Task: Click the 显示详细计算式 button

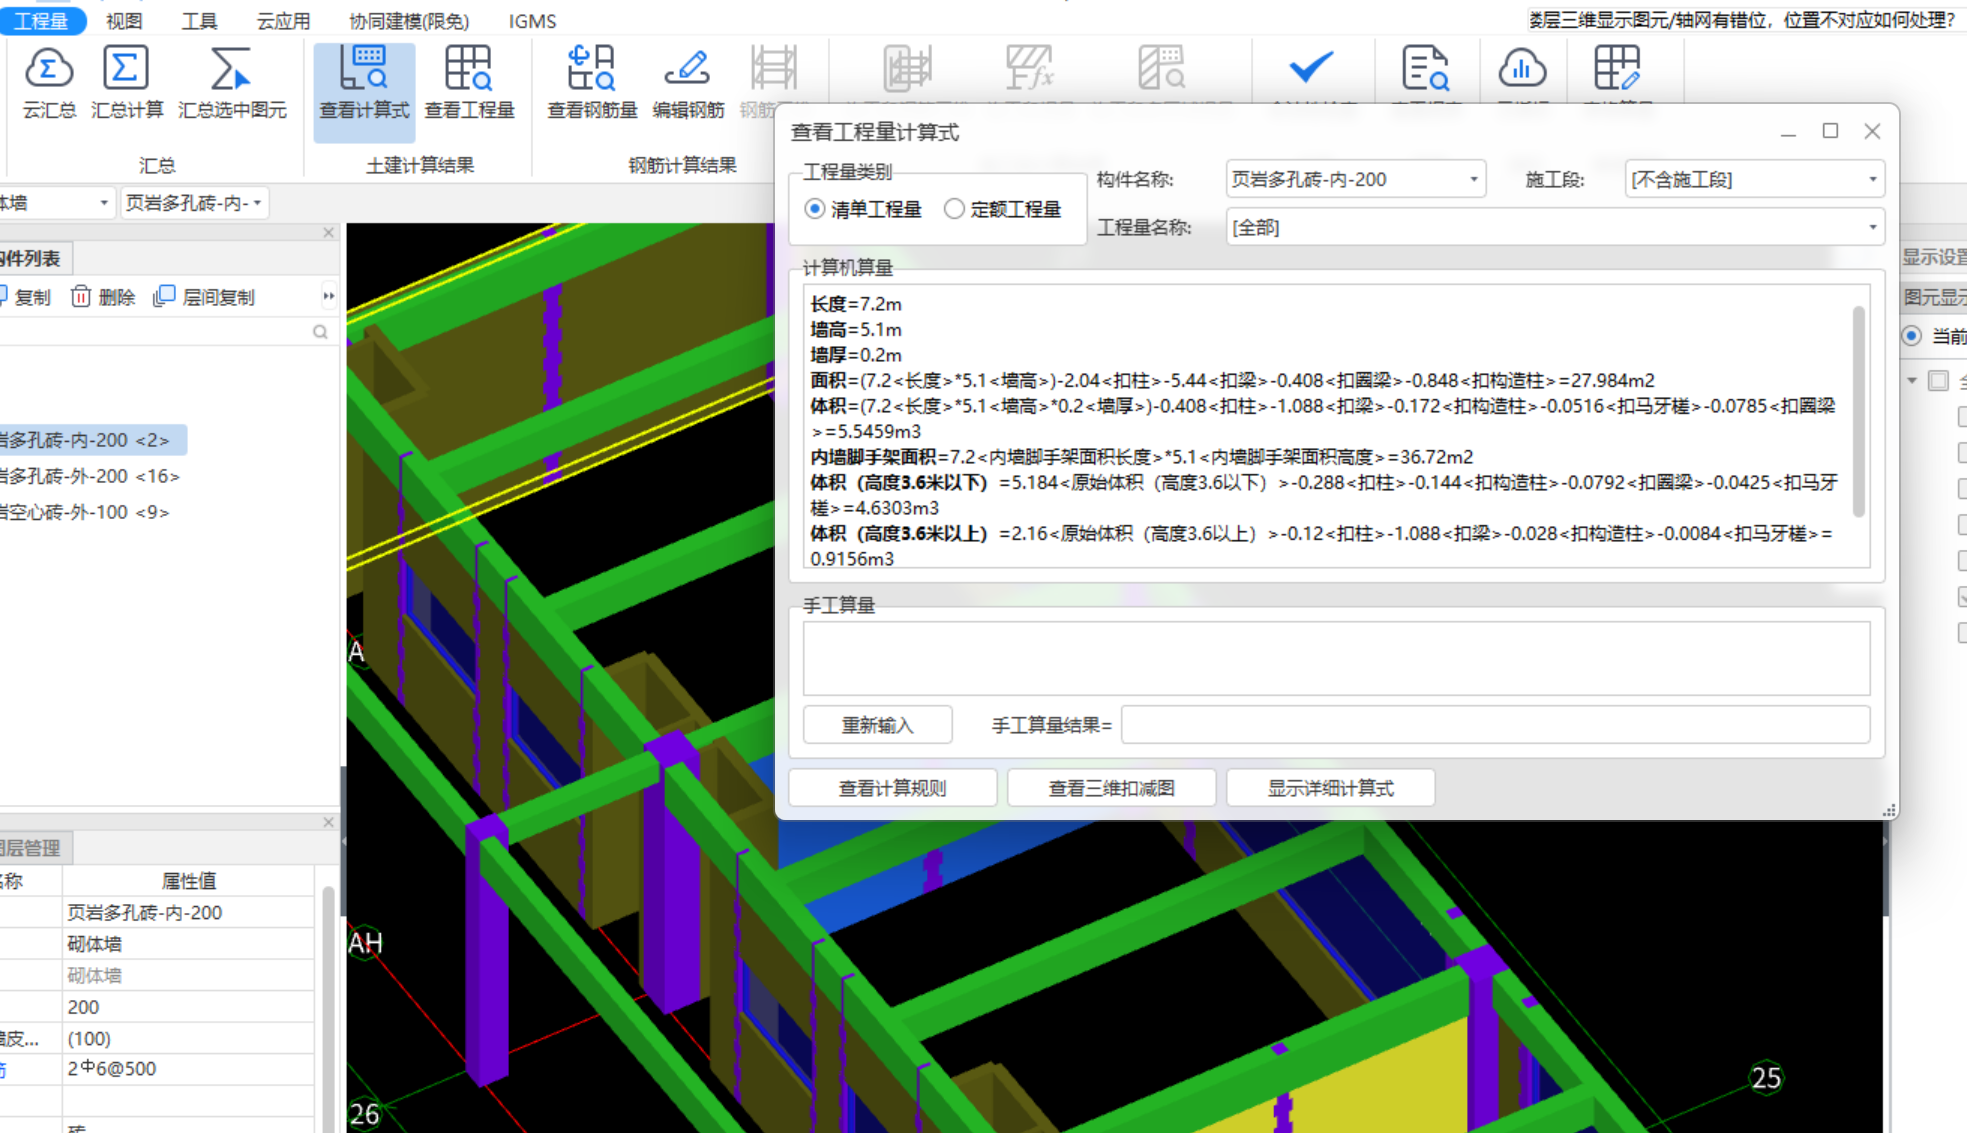Action: pyautogui.click(x=1330, y=788)
